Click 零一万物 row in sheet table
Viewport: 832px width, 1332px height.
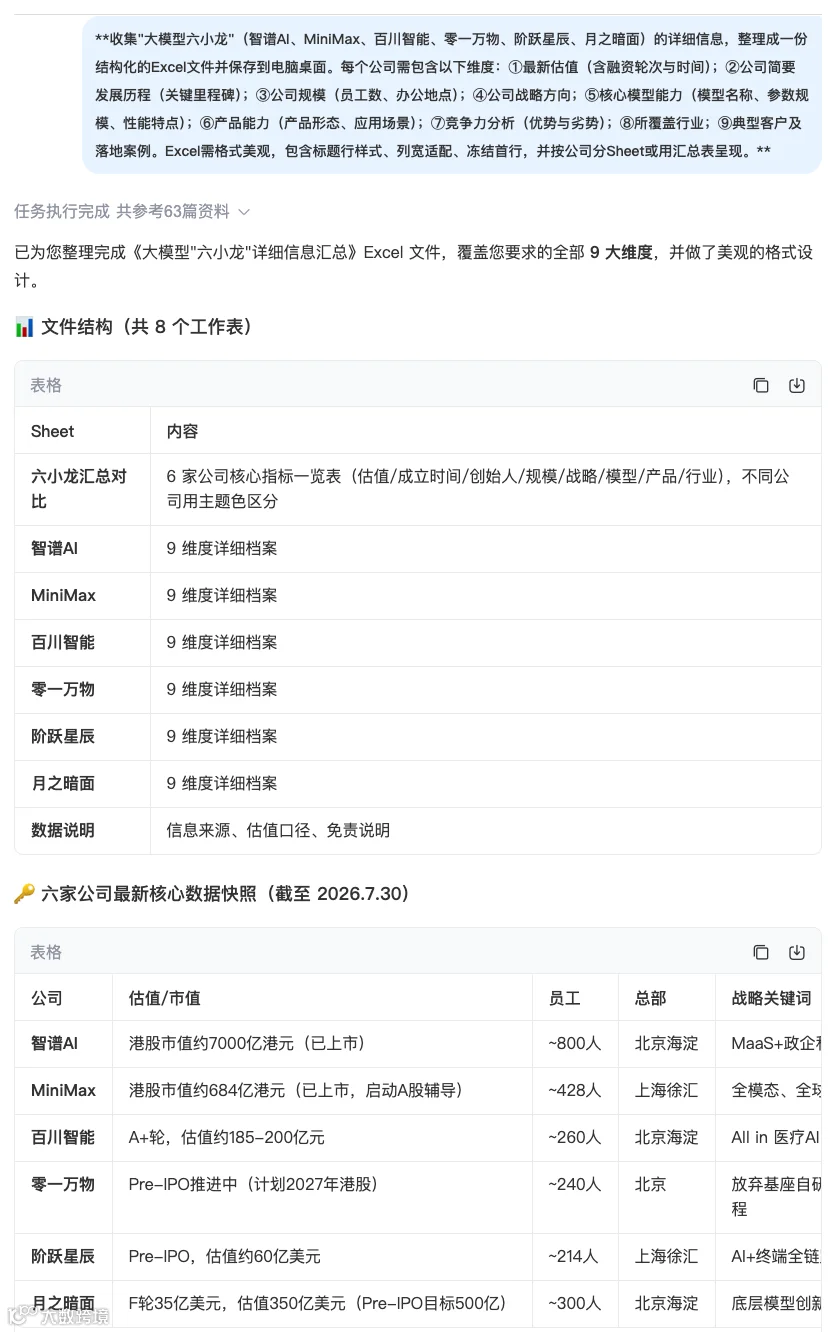click(418, 690)
